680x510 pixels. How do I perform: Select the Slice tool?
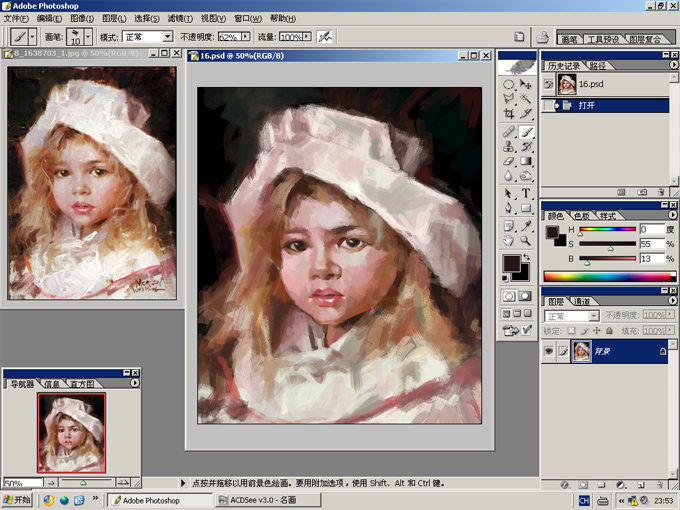[x=525, y=114]
